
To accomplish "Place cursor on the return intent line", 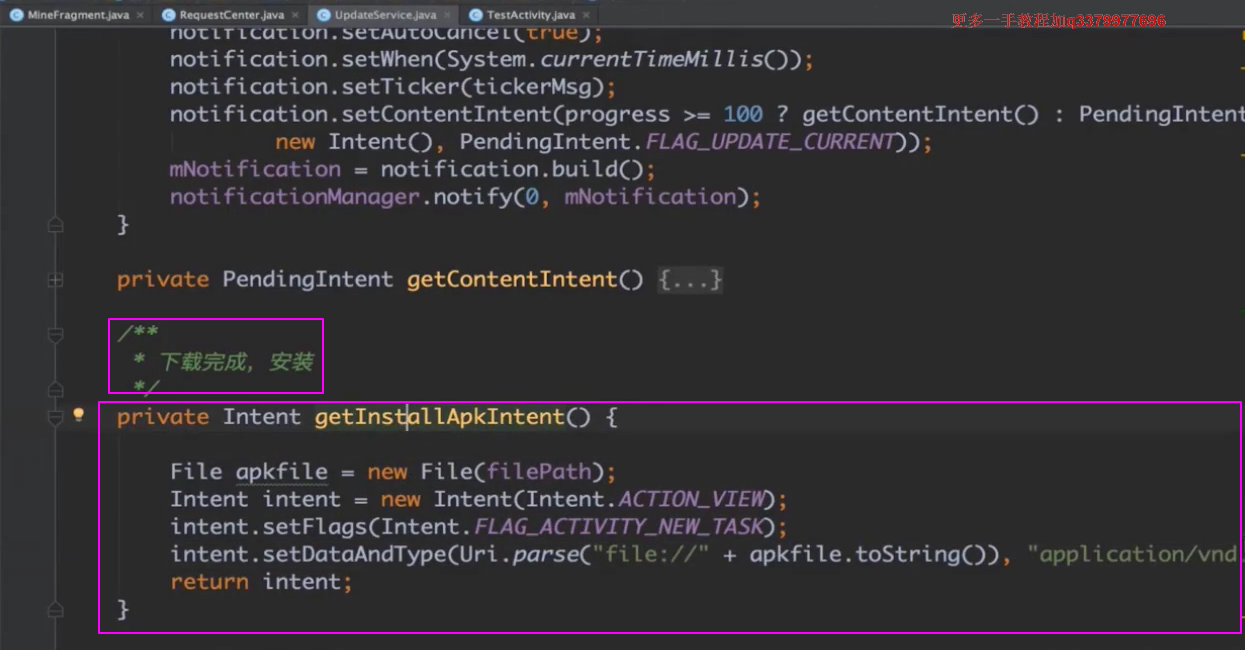I will [261, 582].
